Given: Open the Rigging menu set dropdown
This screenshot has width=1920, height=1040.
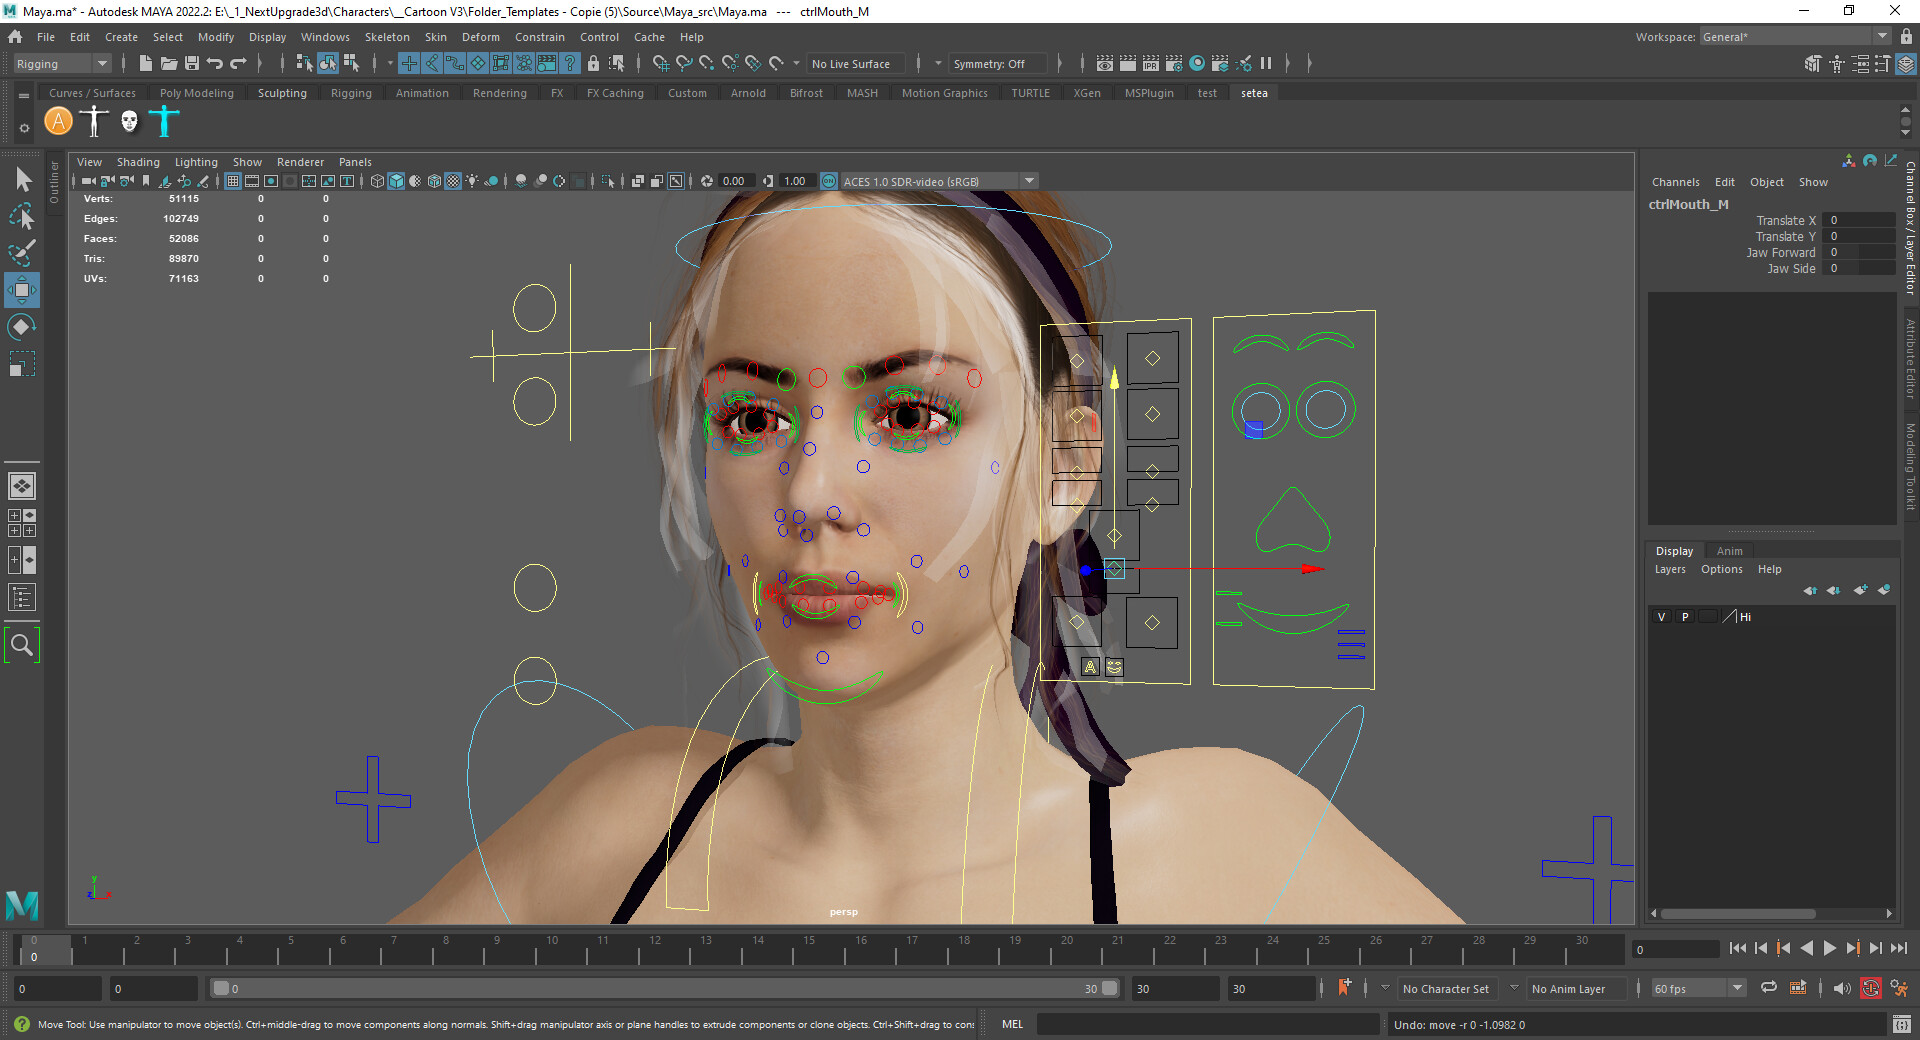Looking at the screenshot, I should tap(60, 63).
